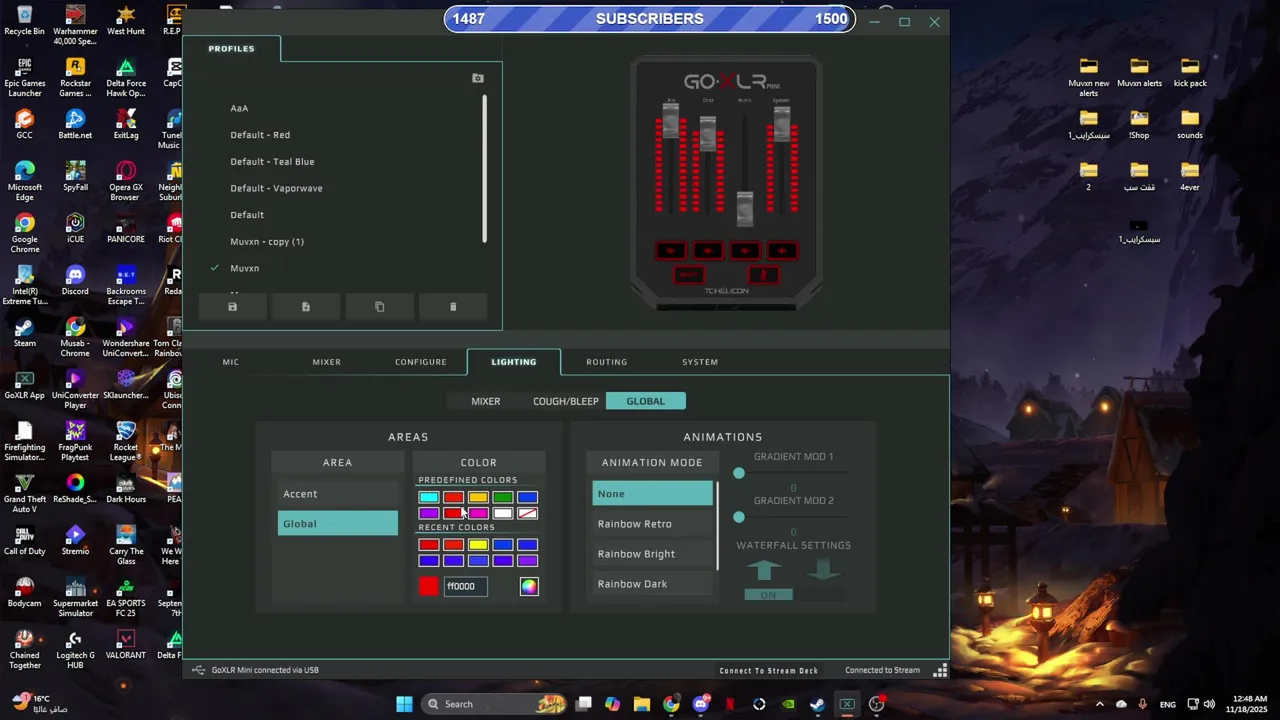Open the profile folder settings icon
The width and height of the screenshot is (1280, 720).
click(478, 78)
